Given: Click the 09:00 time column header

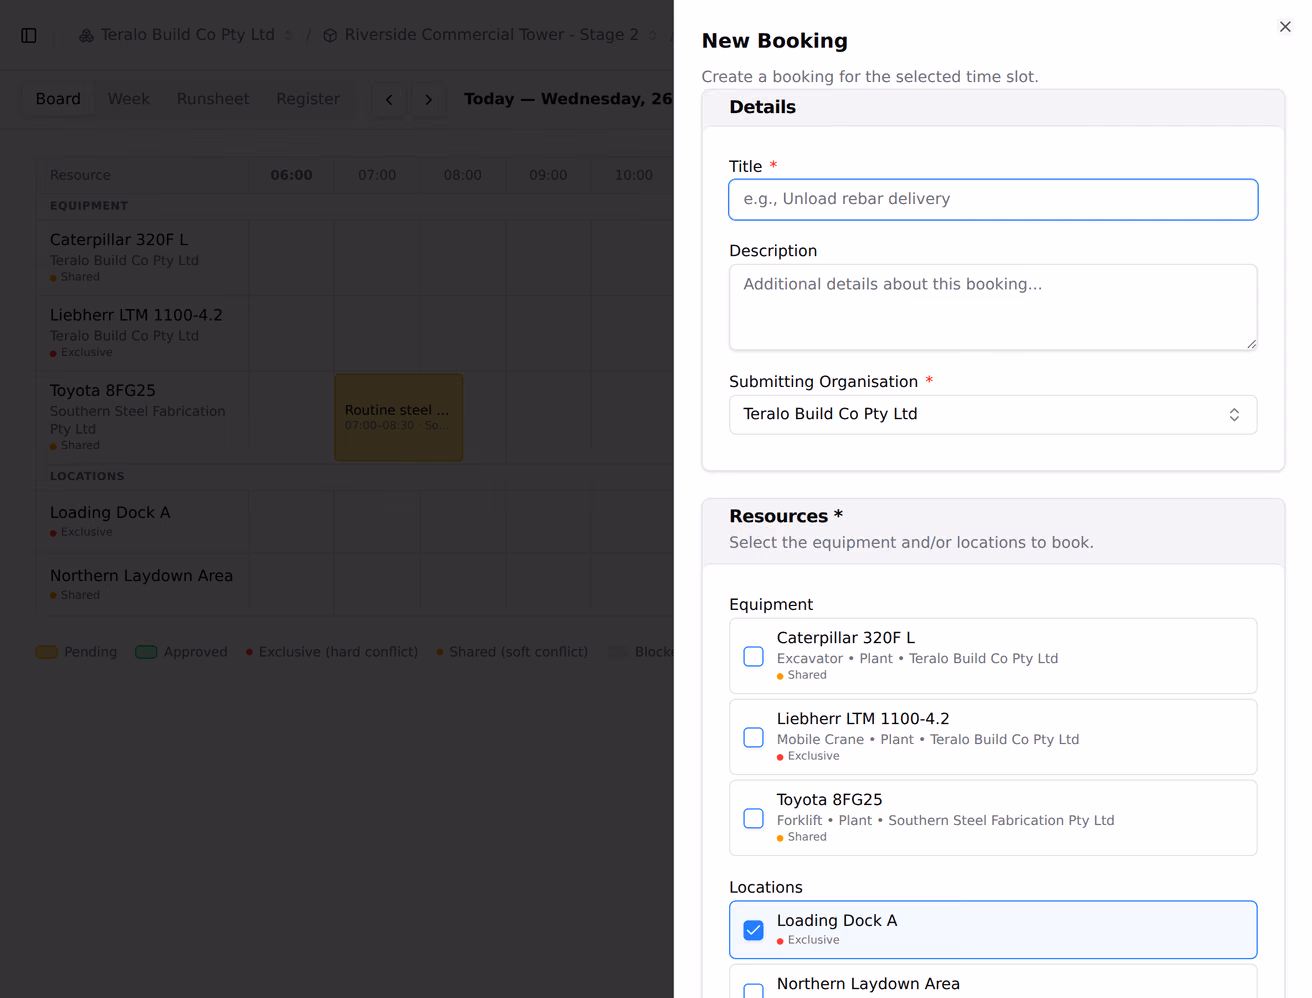Looking at the screenshot, I should coord(548,175).
